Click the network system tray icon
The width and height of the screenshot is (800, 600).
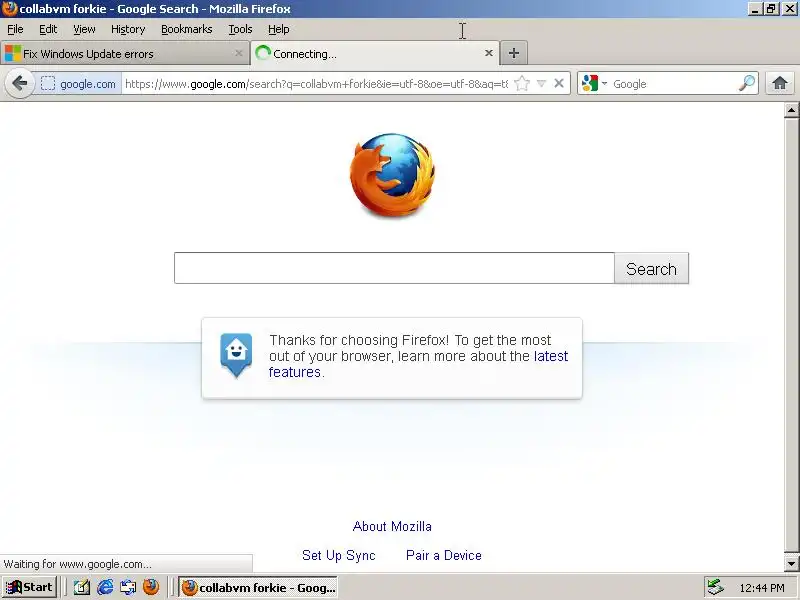click(716, 587)
